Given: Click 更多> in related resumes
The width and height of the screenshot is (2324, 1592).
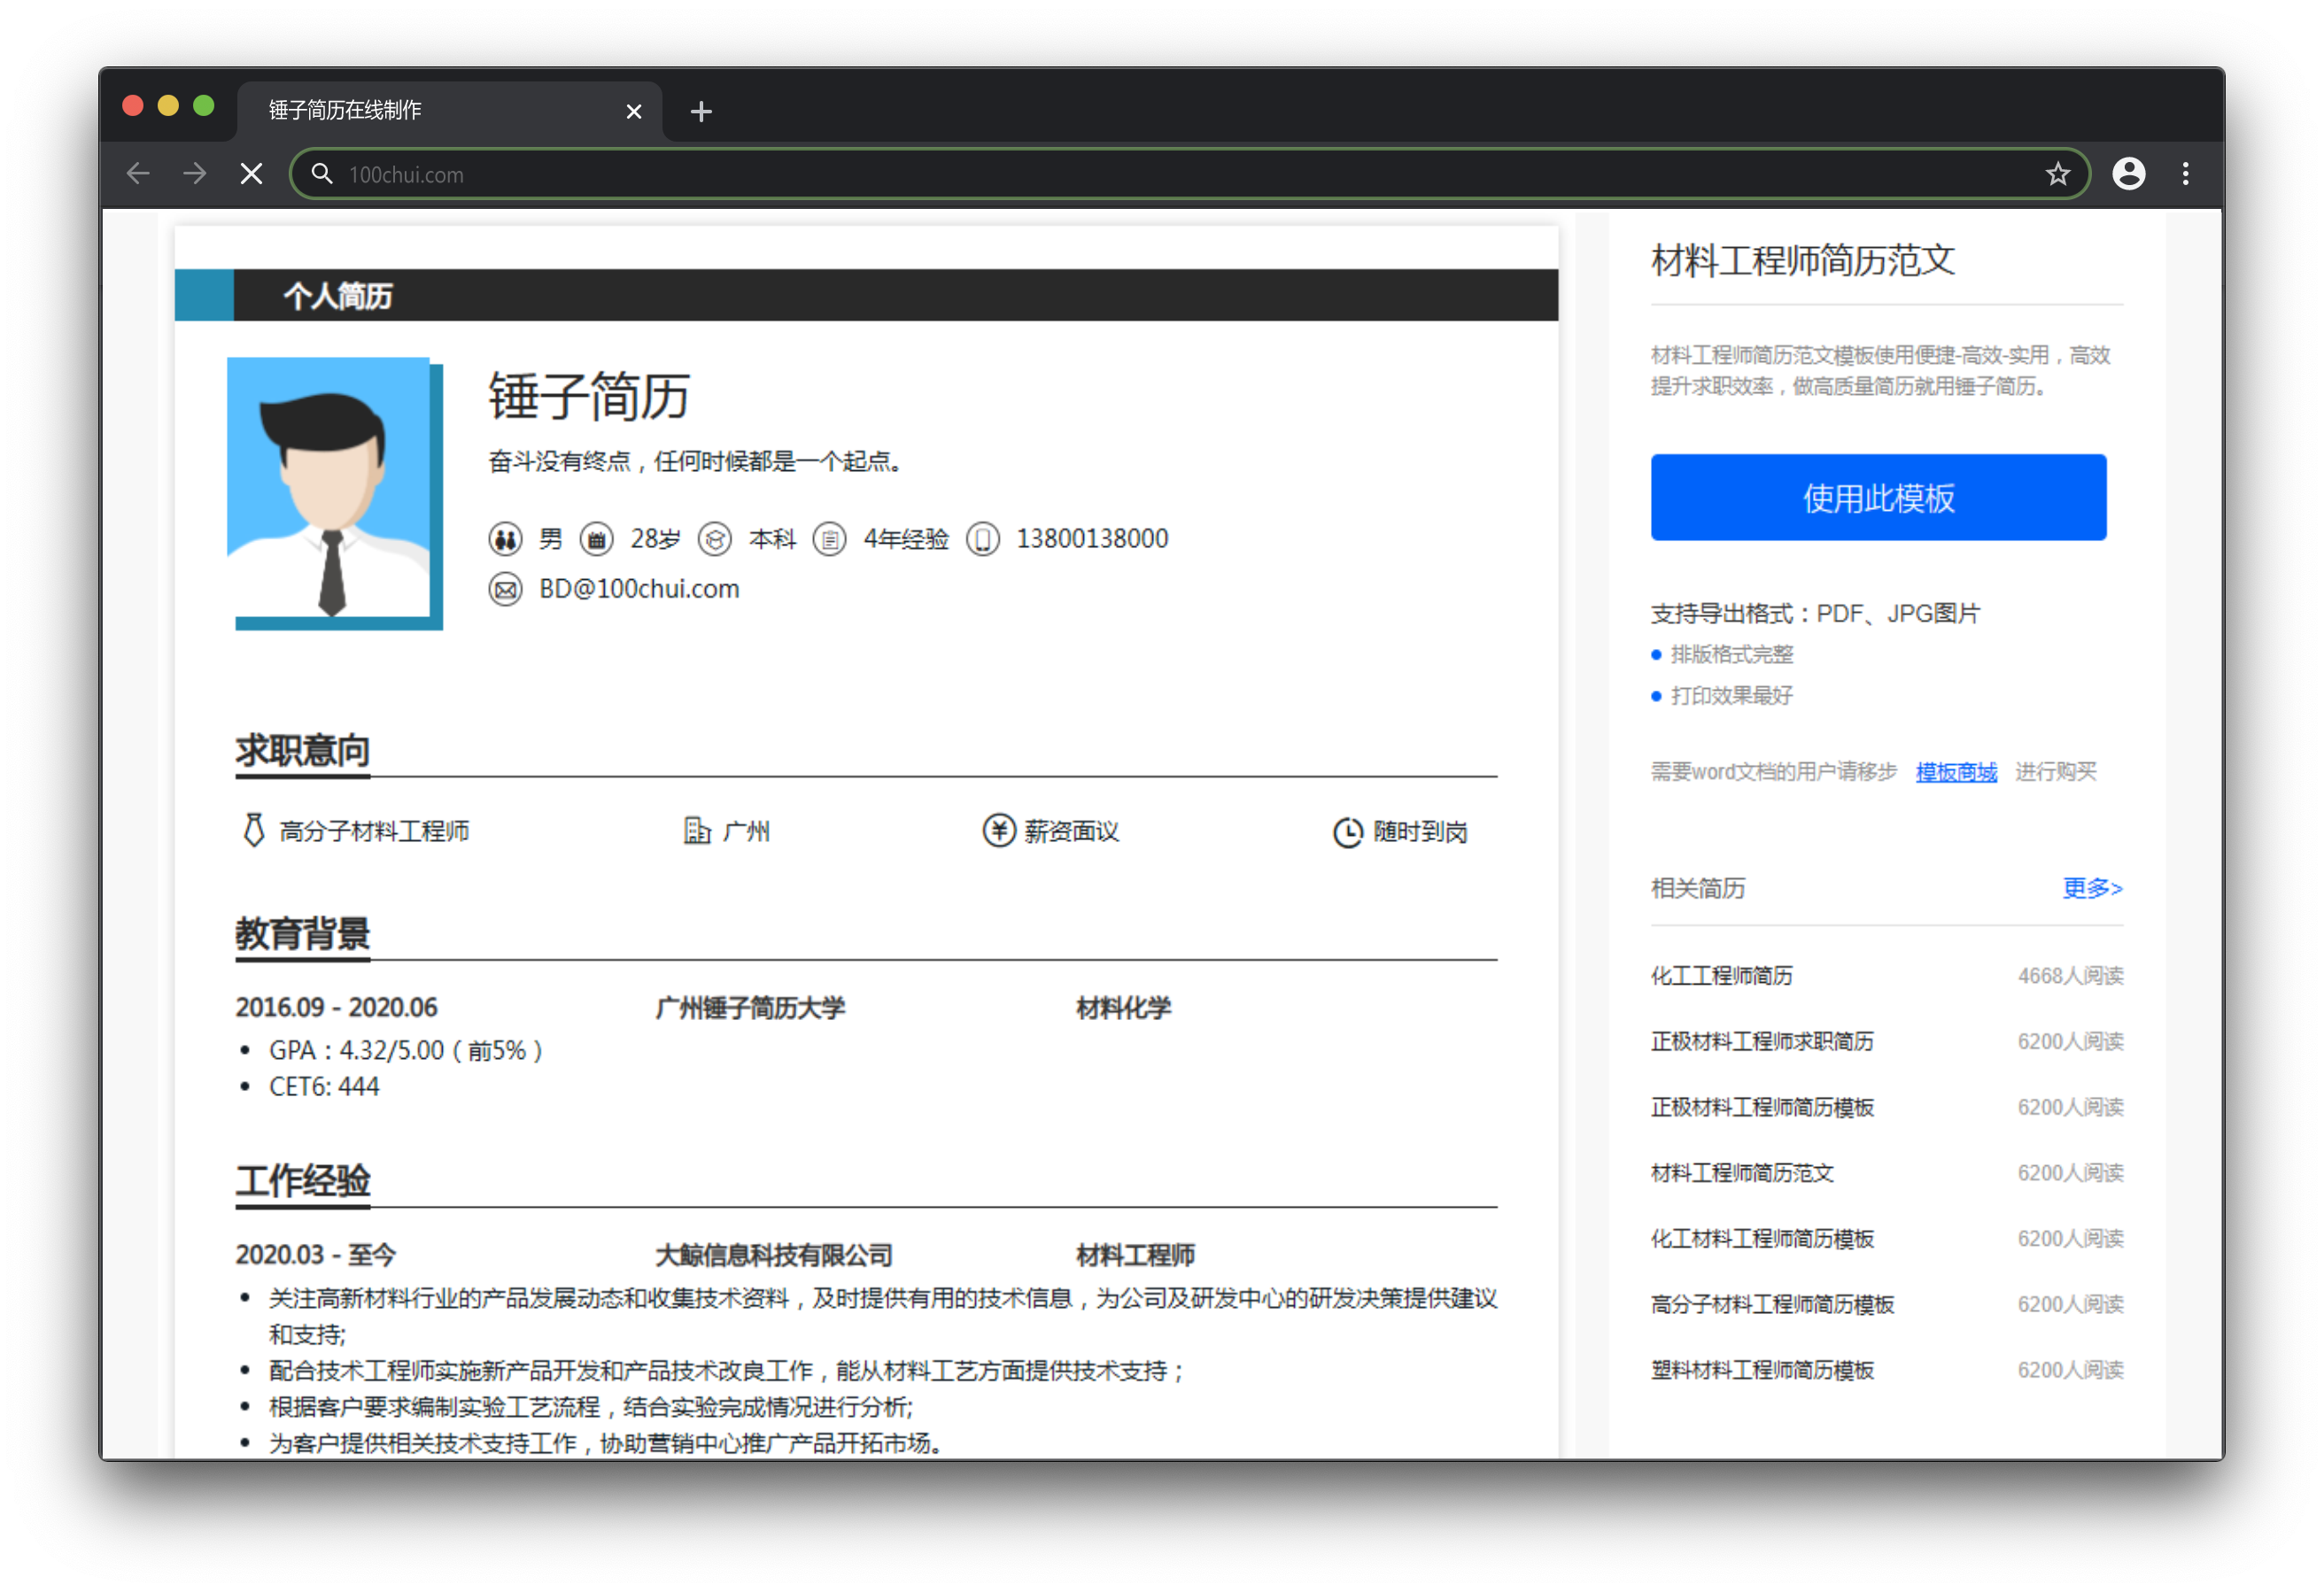Looking at the screenshot, I should (x=2091, y=887).
